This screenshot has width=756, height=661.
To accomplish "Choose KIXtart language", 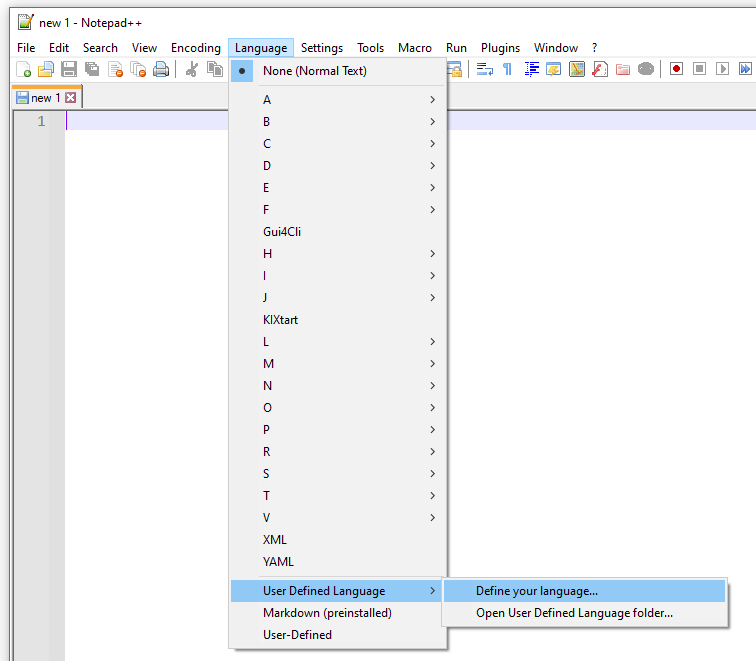I will 338,320.
